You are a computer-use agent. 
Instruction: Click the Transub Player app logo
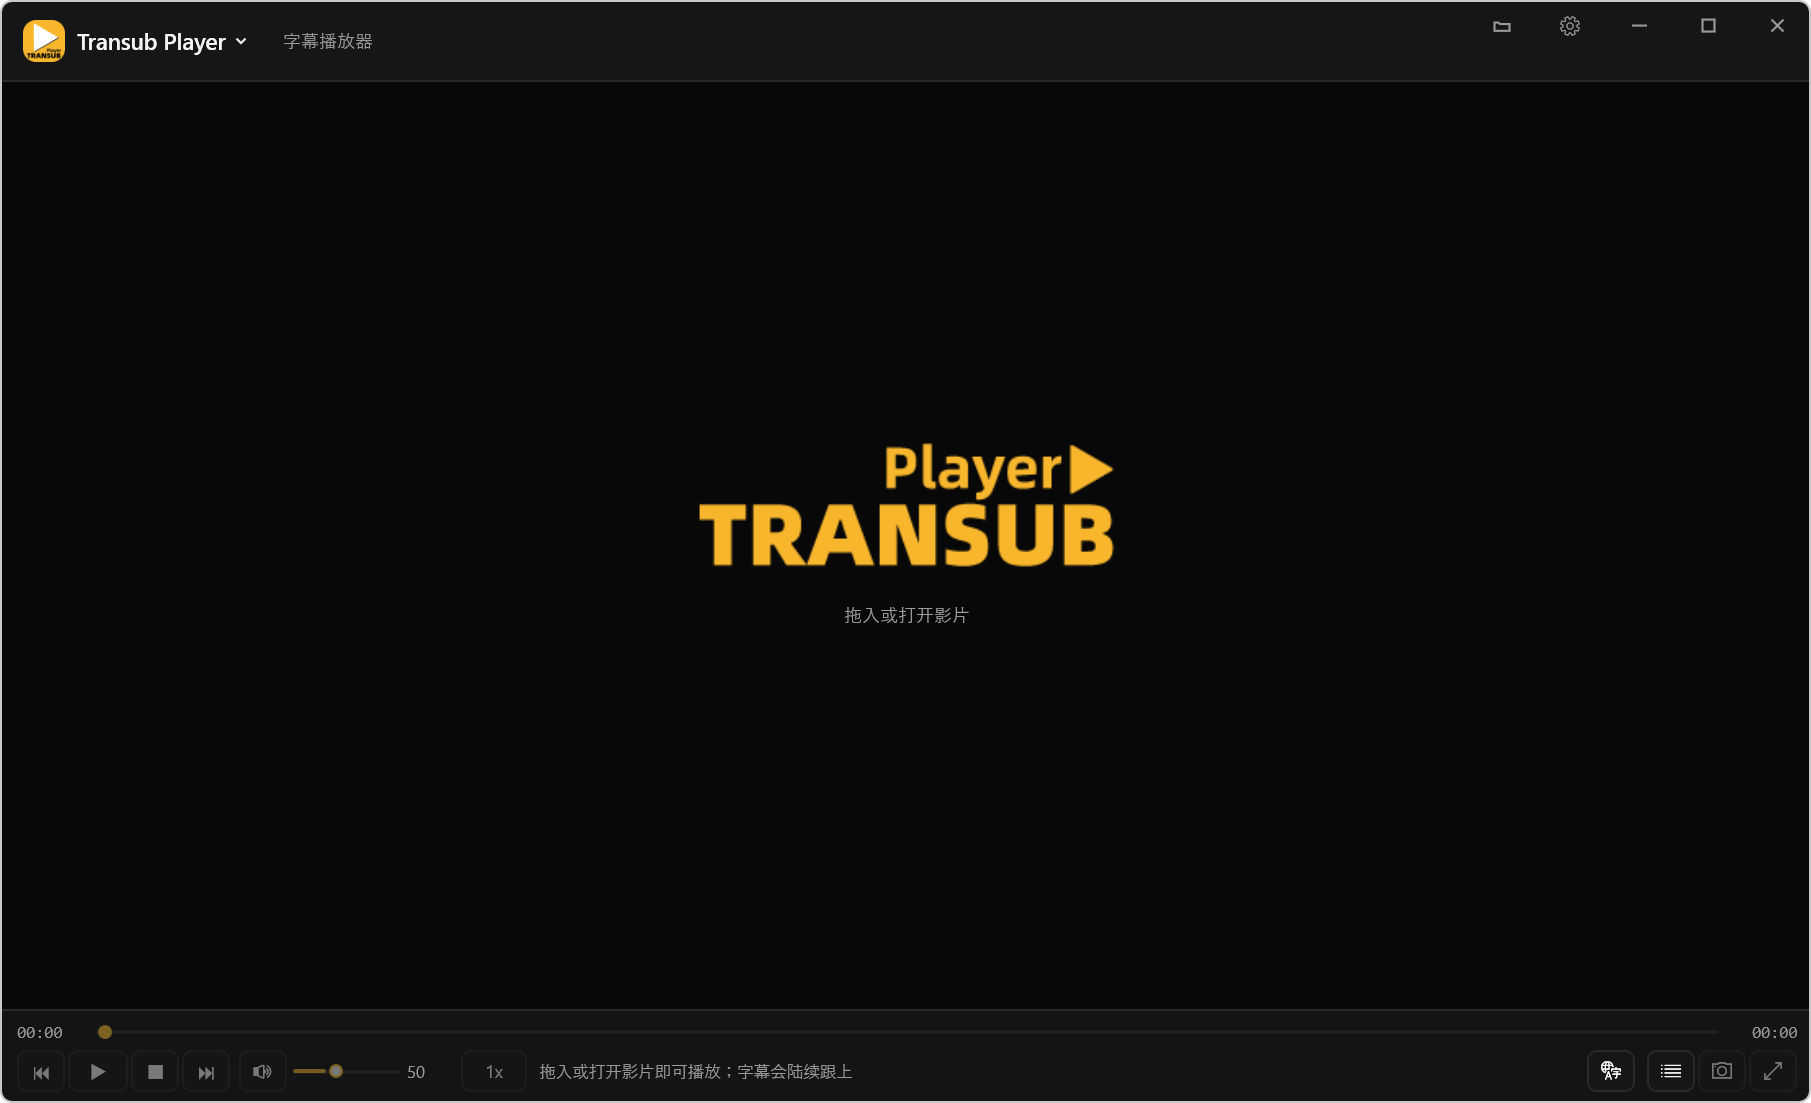click(44, 41)
